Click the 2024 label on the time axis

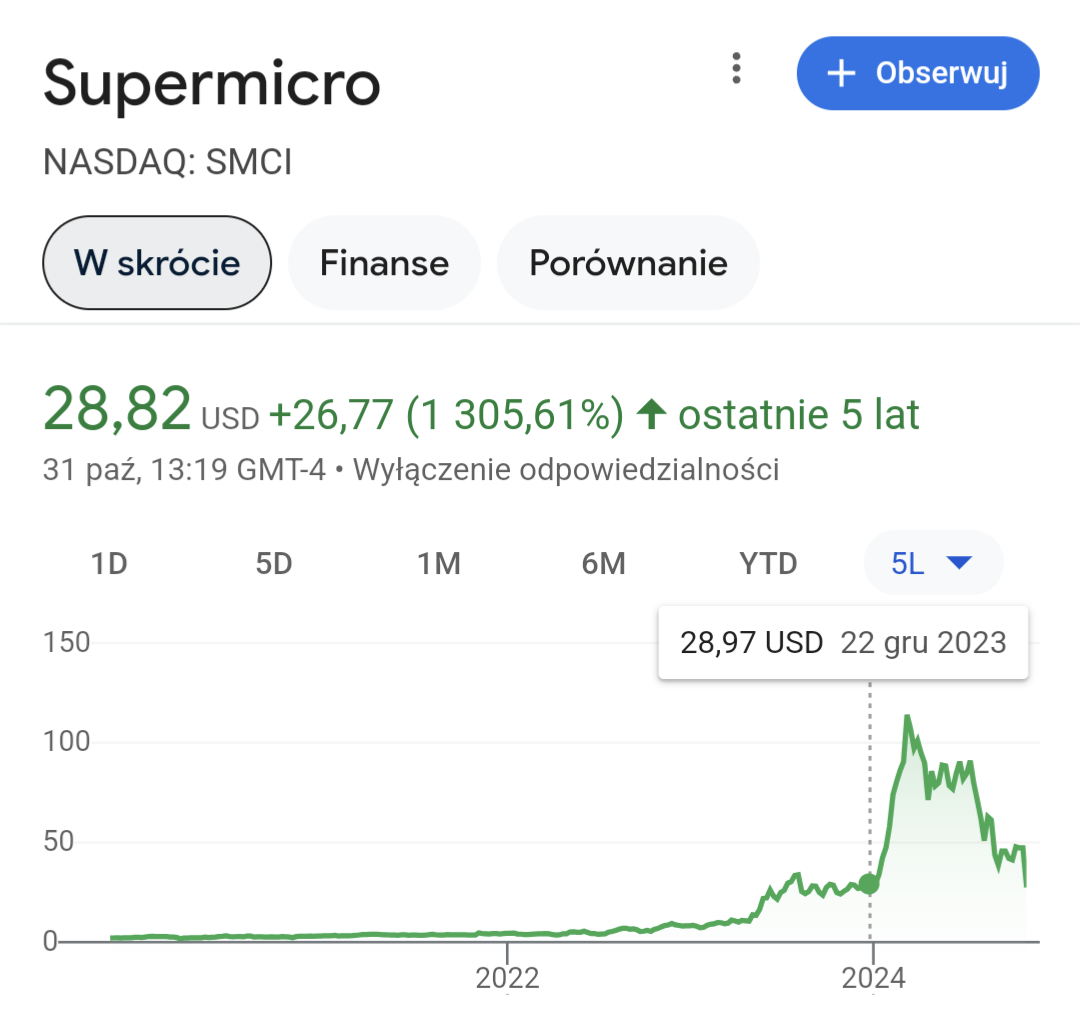pyautogui.click(x=872, y=977)
